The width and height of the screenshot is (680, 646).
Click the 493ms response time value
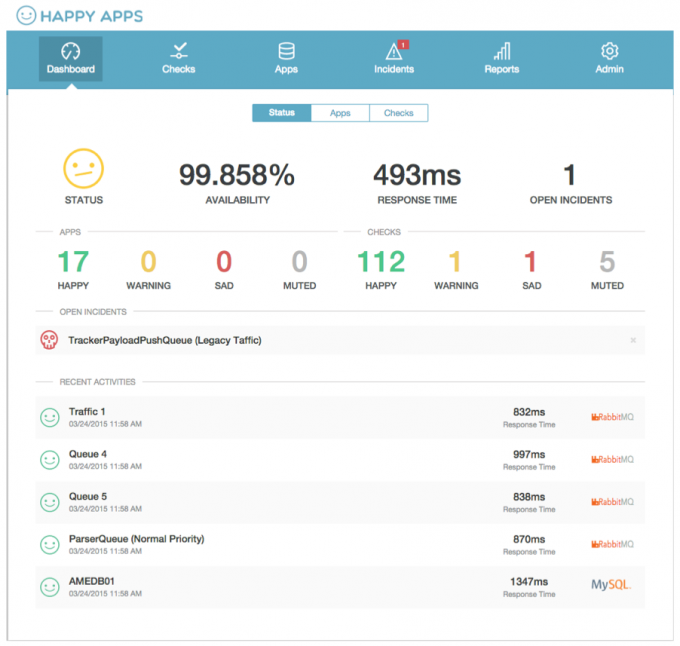417,175
